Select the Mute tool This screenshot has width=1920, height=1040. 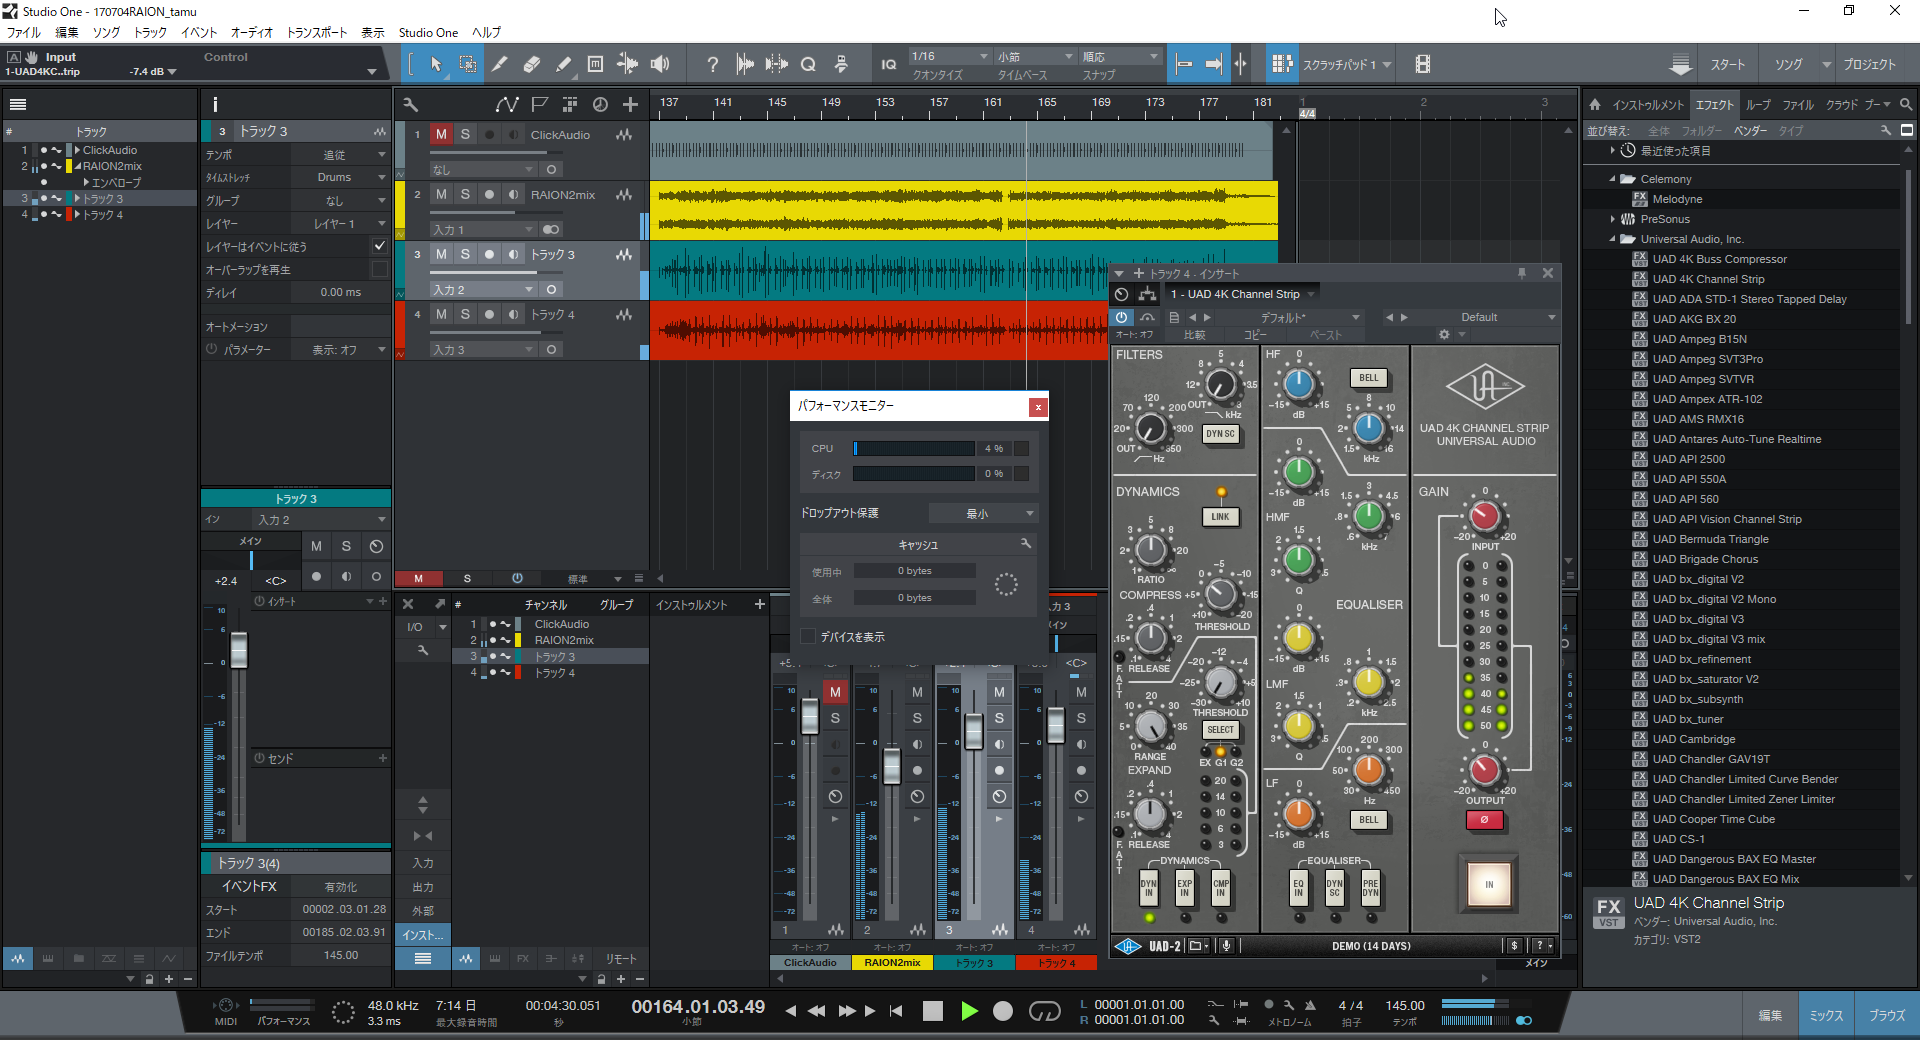pyautogui.click(x=595, y=64)
